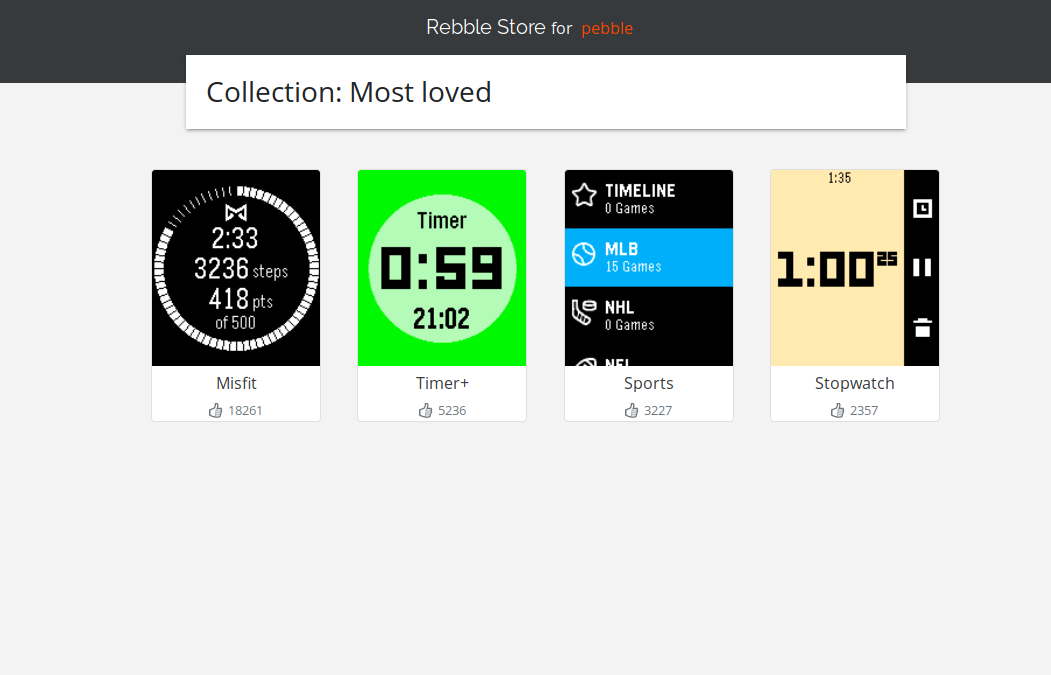Open the Stopwatch app screenshot thumbnail
The image size is (1051, 675).
pos(855,267)
